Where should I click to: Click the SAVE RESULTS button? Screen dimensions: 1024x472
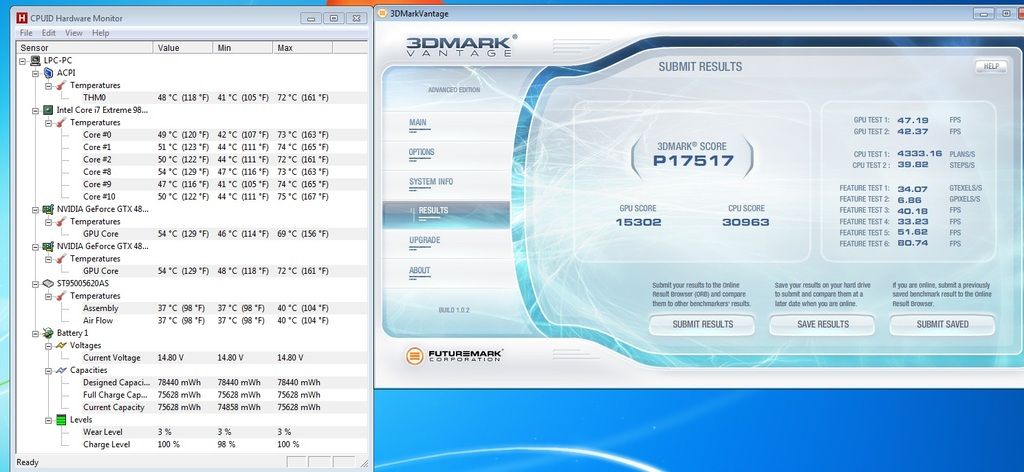(x=822, y=324)
